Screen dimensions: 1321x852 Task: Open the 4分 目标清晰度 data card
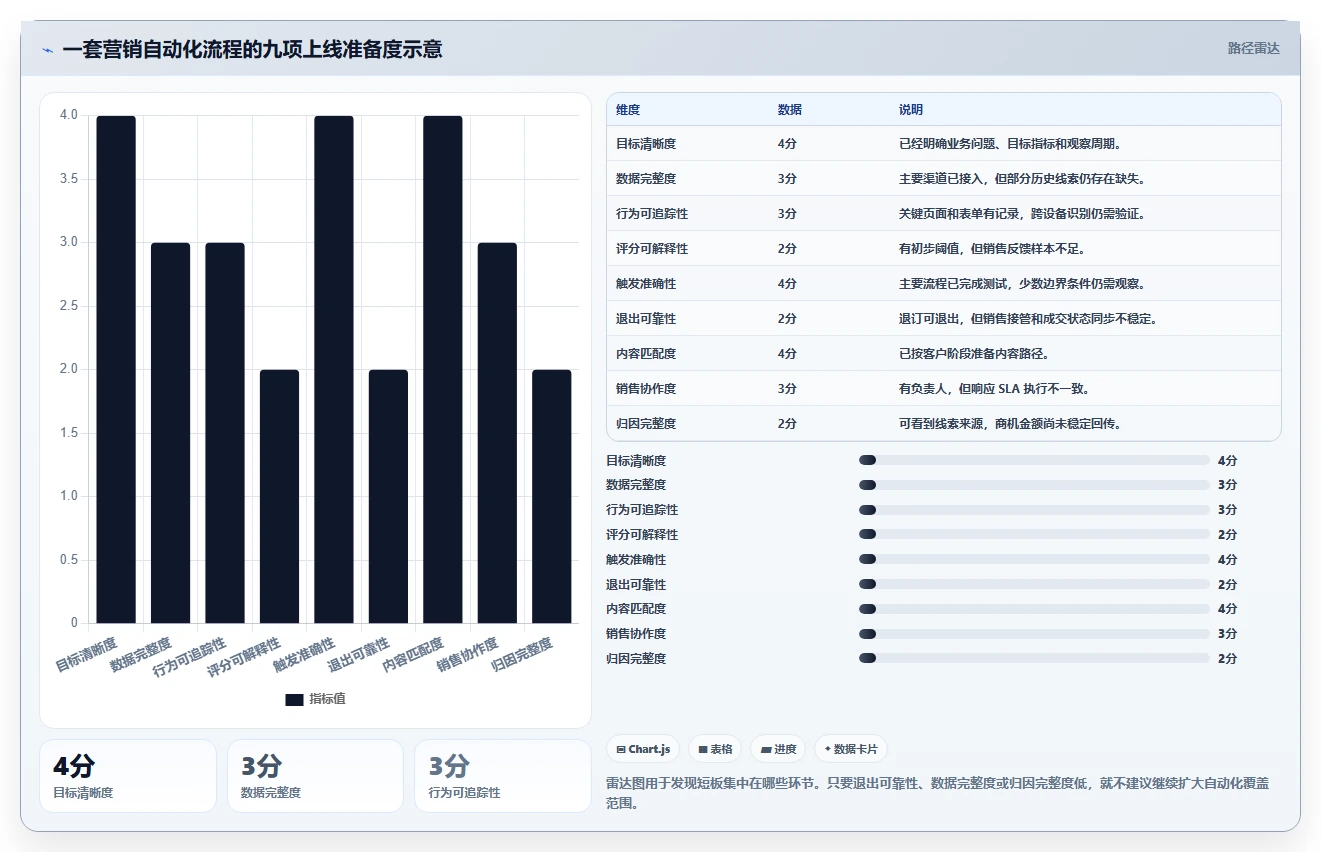click(128, 776)
